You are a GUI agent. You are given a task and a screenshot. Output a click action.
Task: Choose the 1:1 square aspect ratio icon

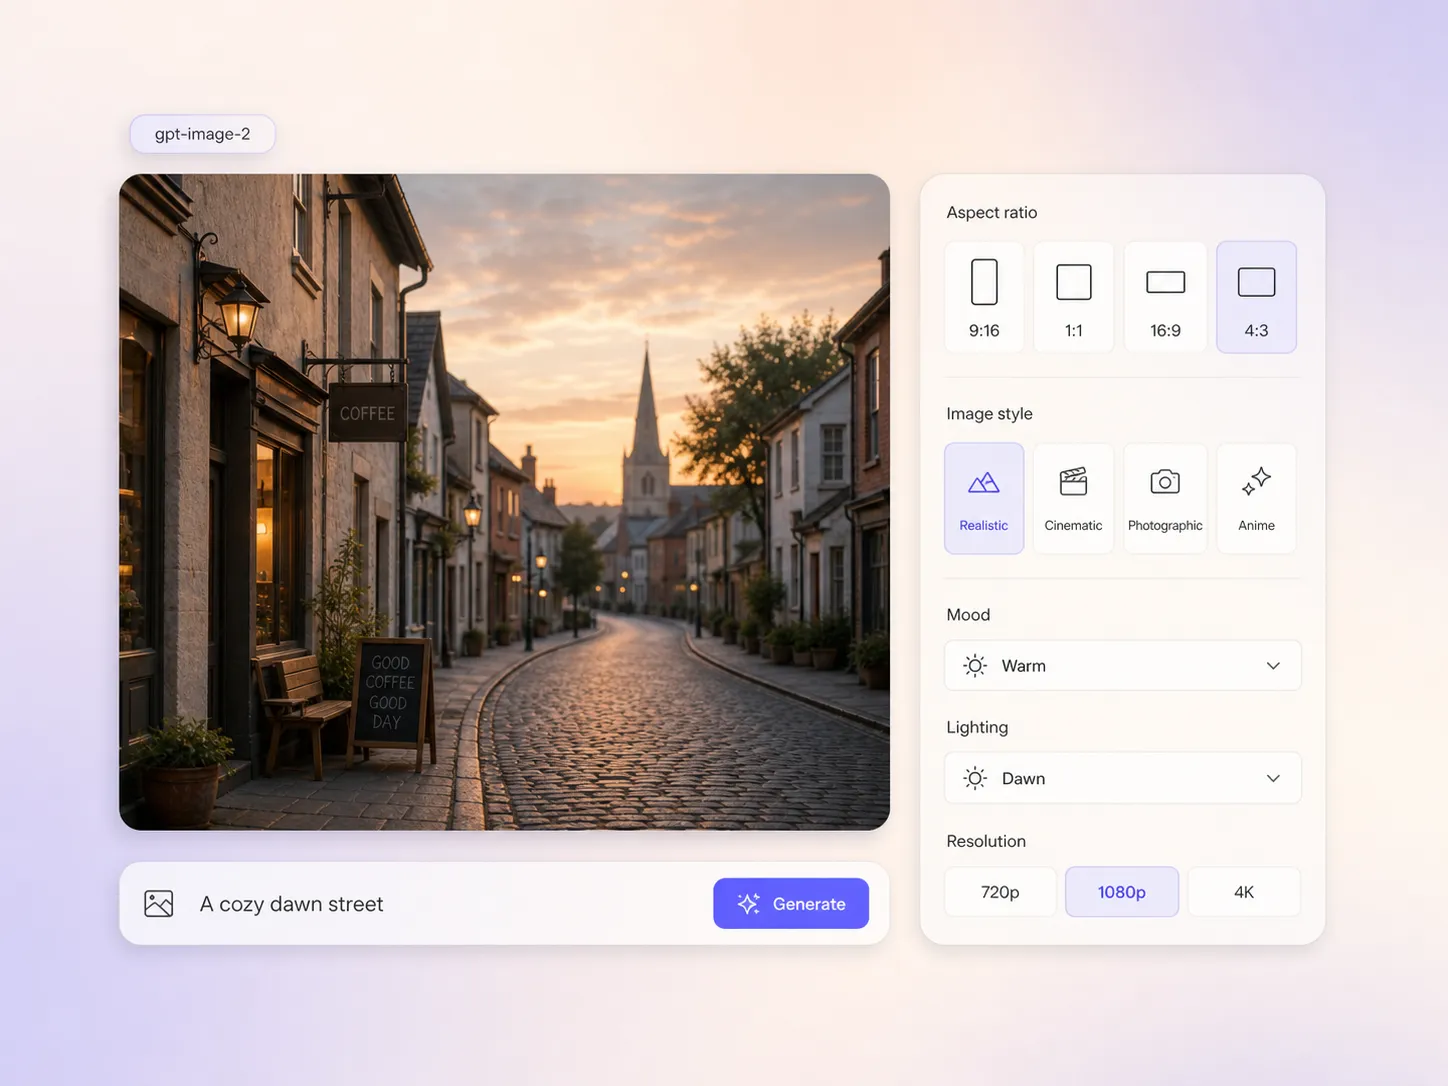click(x=1074, y=282)
